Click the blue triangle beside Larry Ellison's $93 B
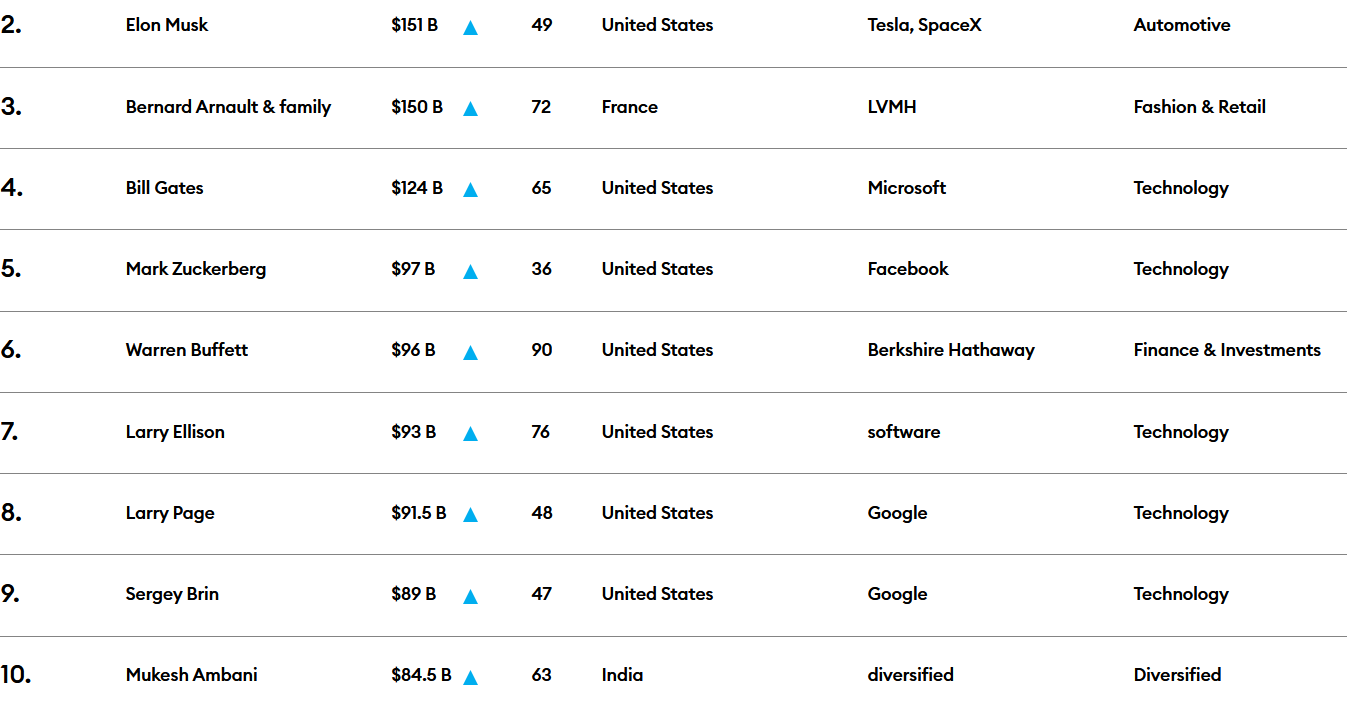Image resolution: width=1347 pixels, height=707 pixels. tap(470, 434)
